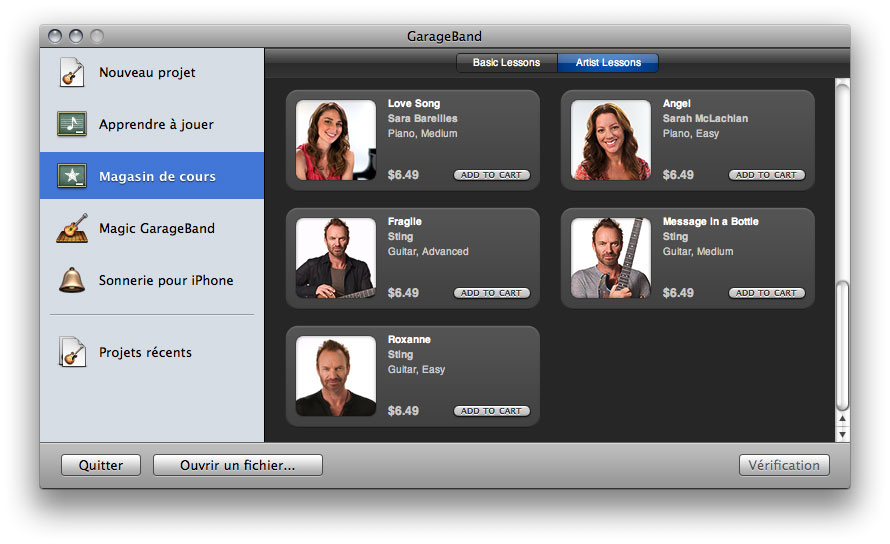Click the Vérification button
This screenshot has width=890, height=544.
point(784,465)
